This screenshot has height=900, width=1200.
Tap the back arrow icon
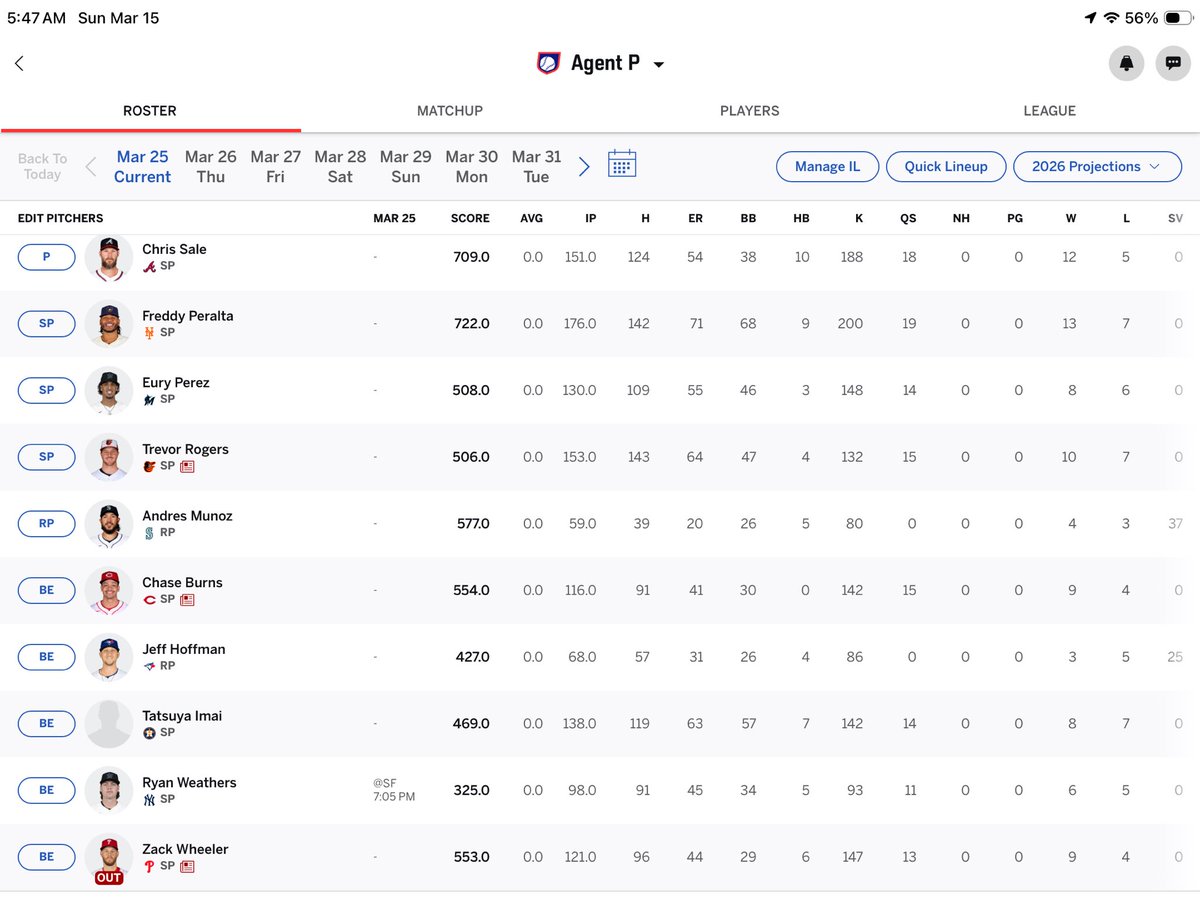tap(19, 63)
